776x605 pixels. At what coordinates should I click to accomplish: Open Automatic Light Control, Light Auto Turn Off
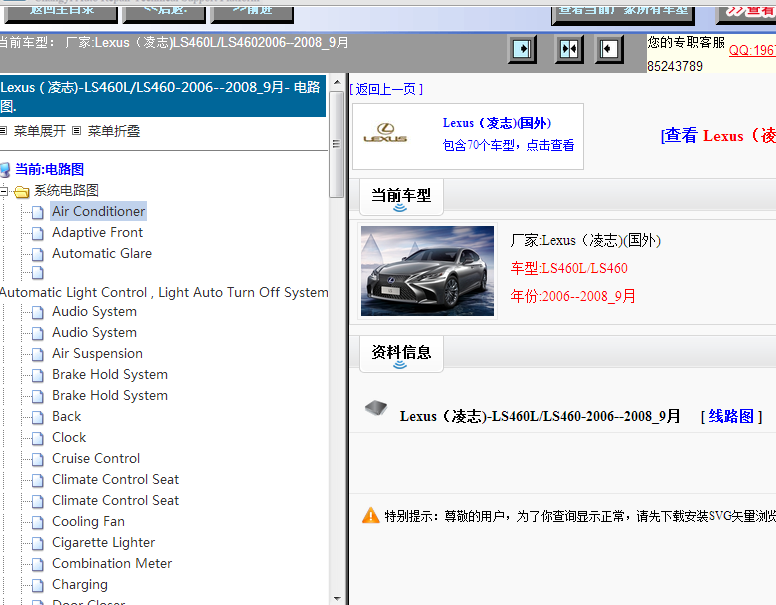click(164, 293)
